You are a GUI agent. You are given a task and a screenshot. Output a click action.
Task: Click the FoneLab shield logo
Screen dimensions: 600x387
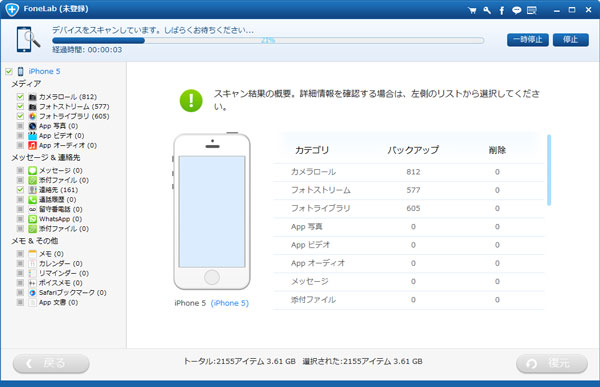point(12,9)
